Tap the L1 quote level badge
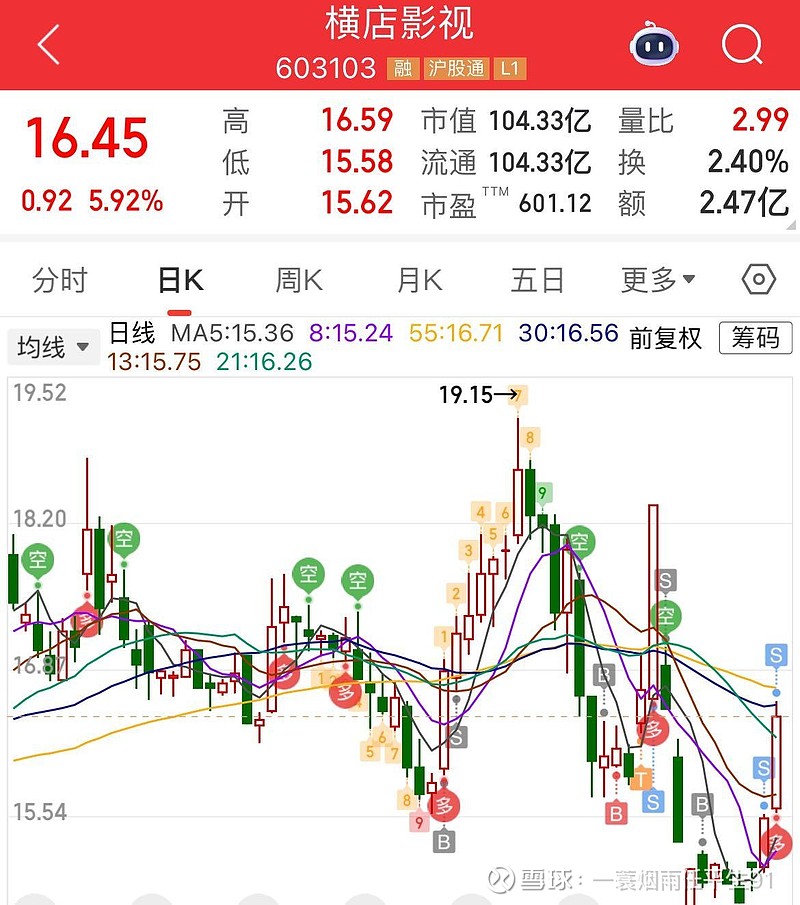 coord(510,69)
